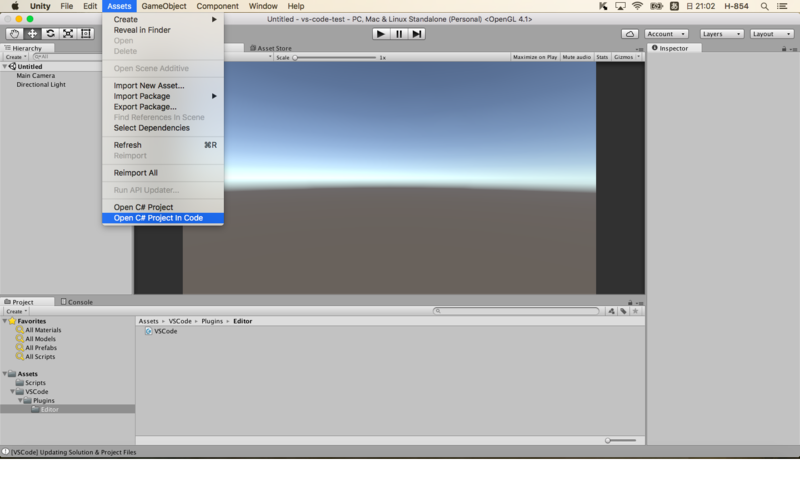Image resolution: width=800 pixels, height=500 pixels.
Task: Select the VSCode script asset
Action: [161, 331]
